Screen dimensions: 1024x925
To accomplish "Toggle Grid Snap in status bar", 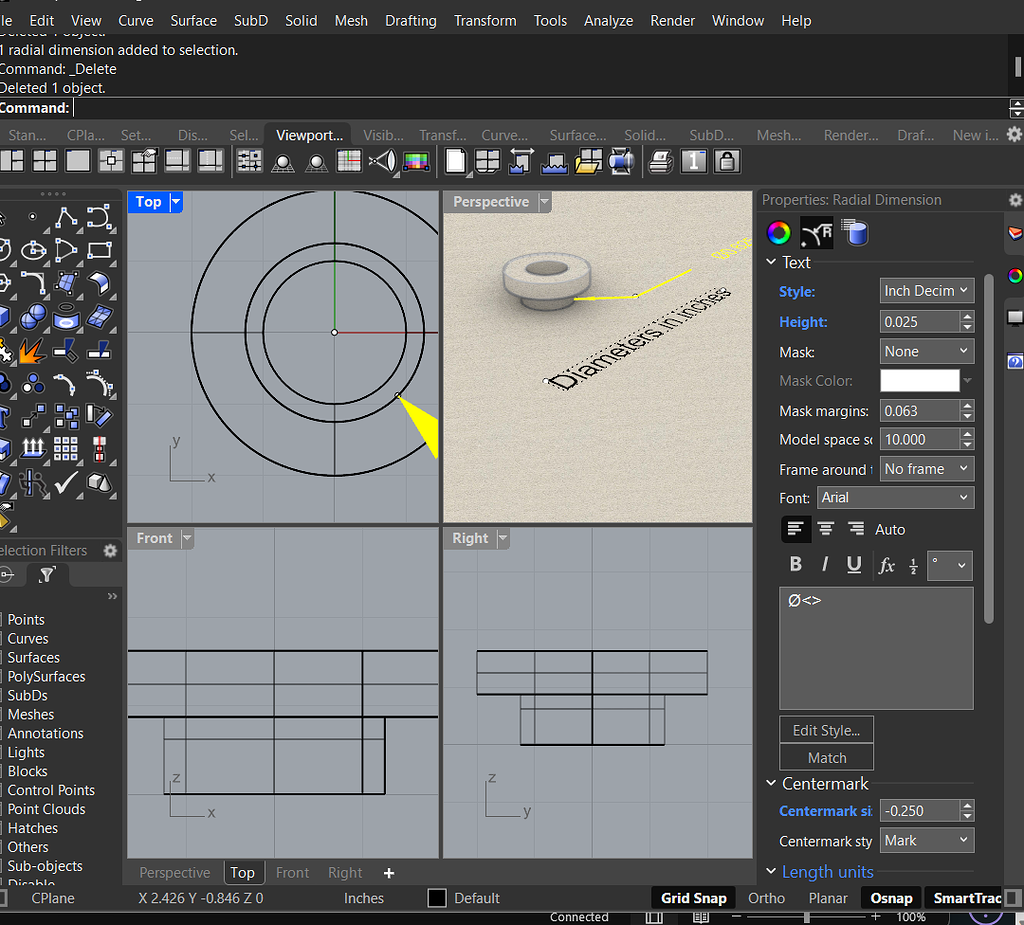I will 693,898.
